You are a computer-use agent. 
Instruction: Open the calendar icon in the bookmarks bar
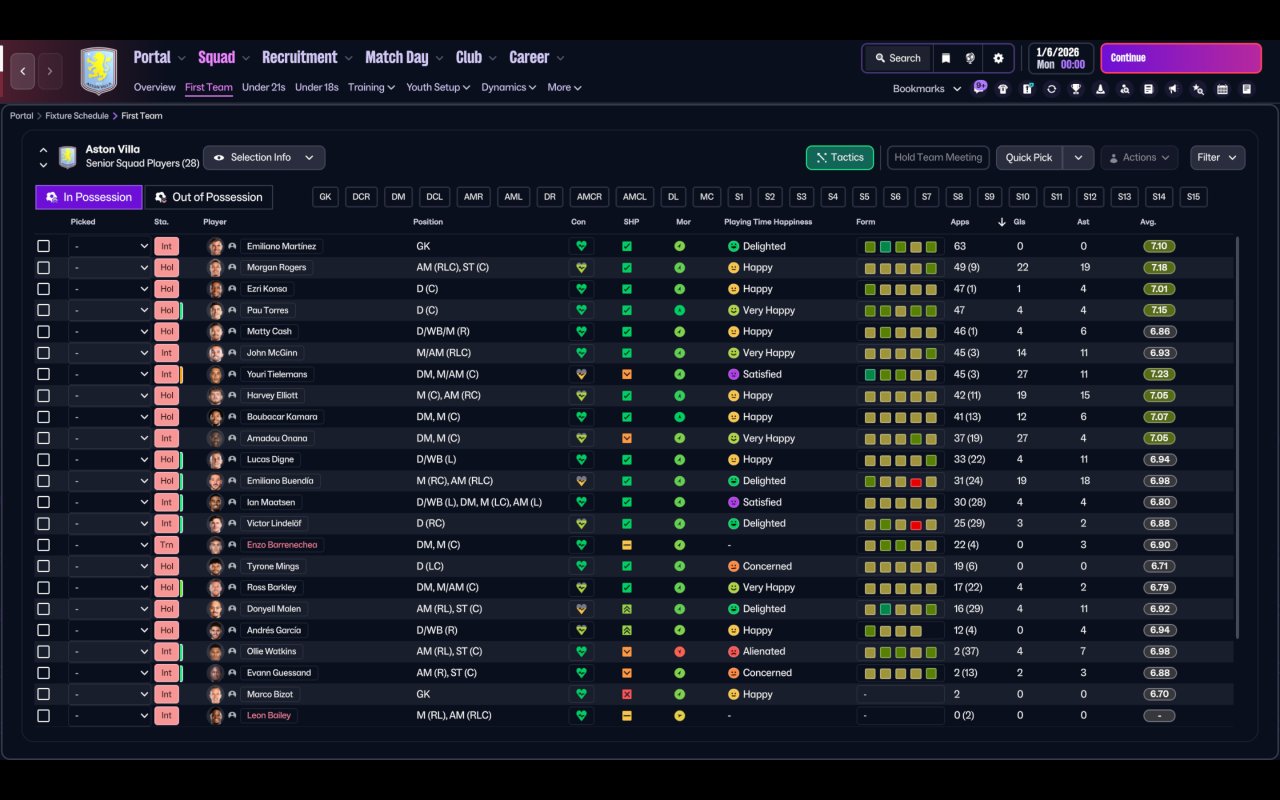pyautogui.click(x=1222, y=89)
